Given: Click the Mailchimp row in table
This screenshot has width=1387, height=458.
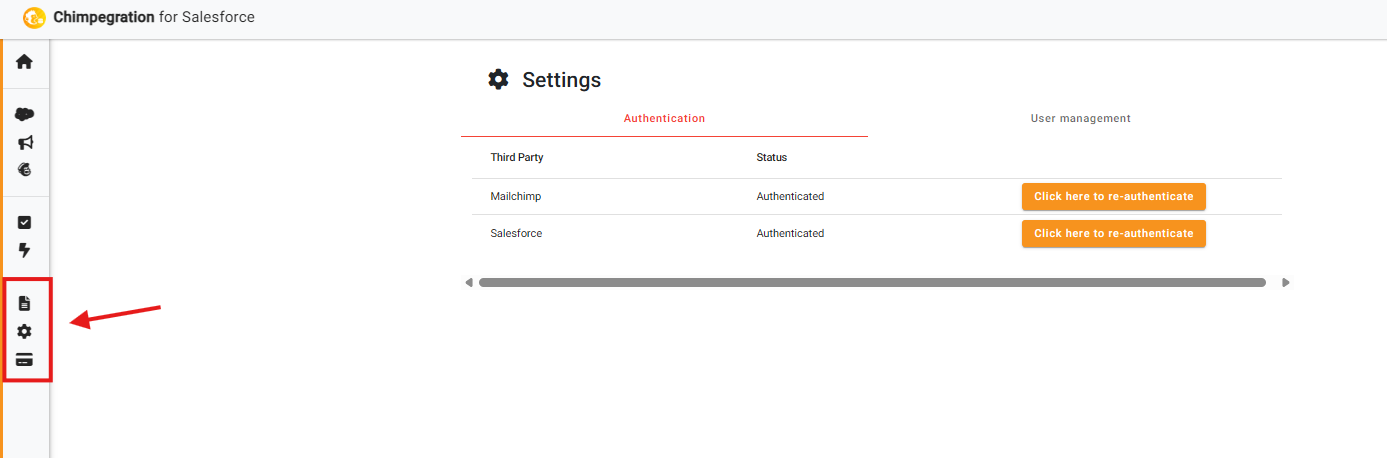Looking at the screenshot, I should coord(516,197).
